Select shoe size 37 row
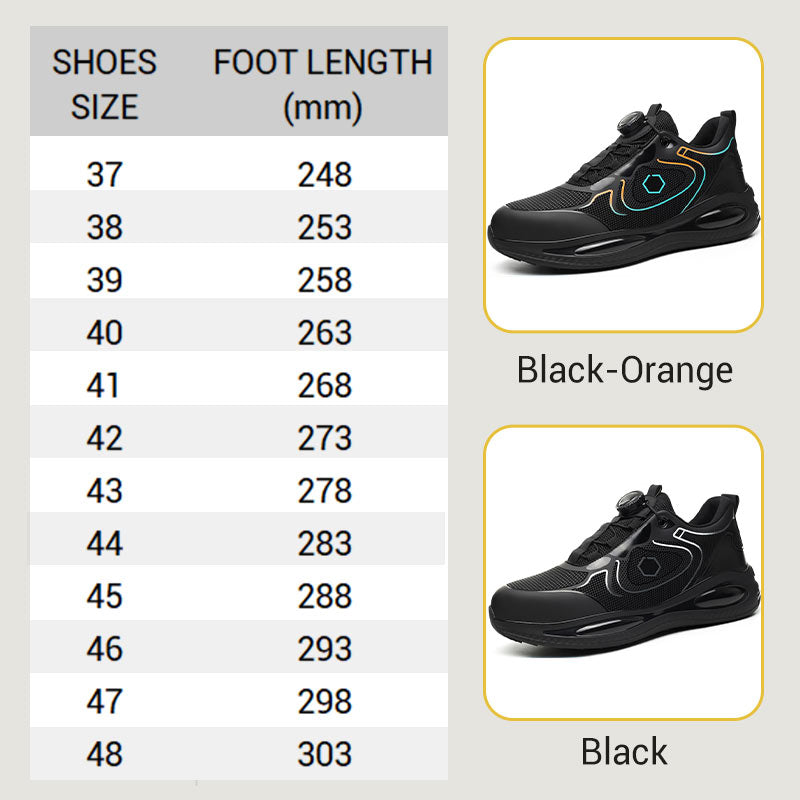The height and width of the screenshot is (800, 800). 239,163
